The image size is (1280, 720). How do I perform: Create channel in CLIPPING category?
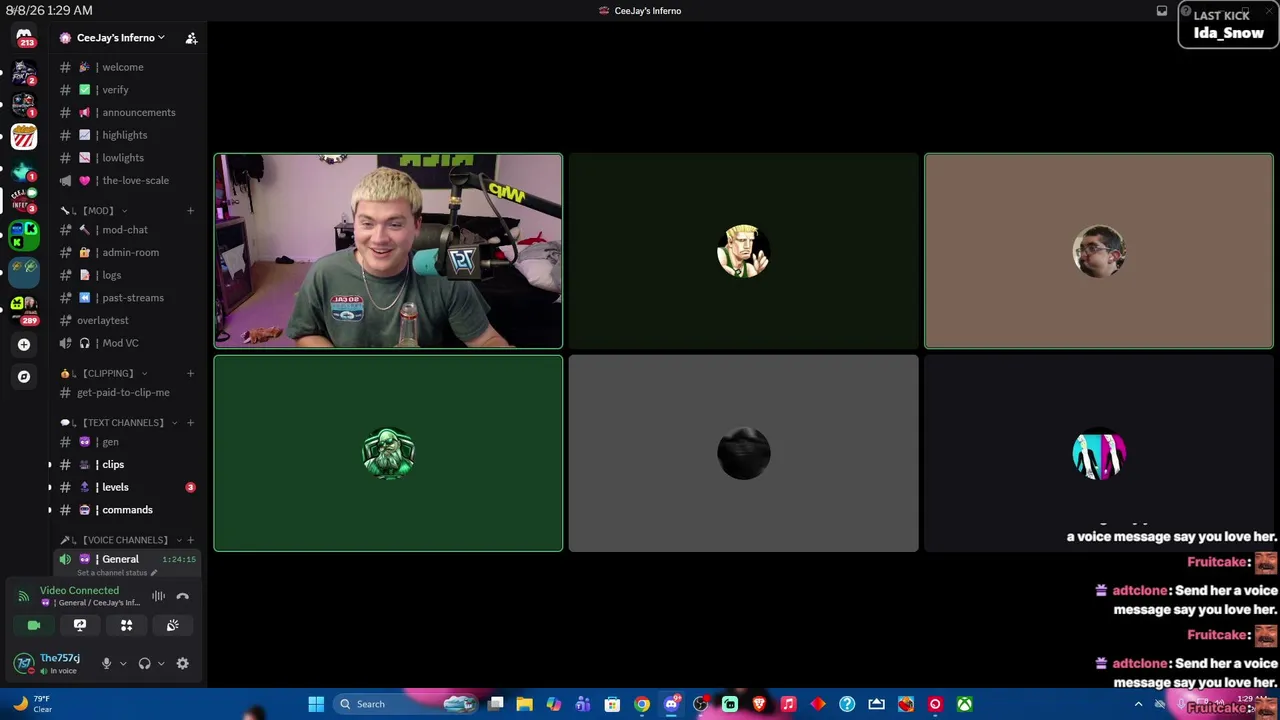pos(190,373)
